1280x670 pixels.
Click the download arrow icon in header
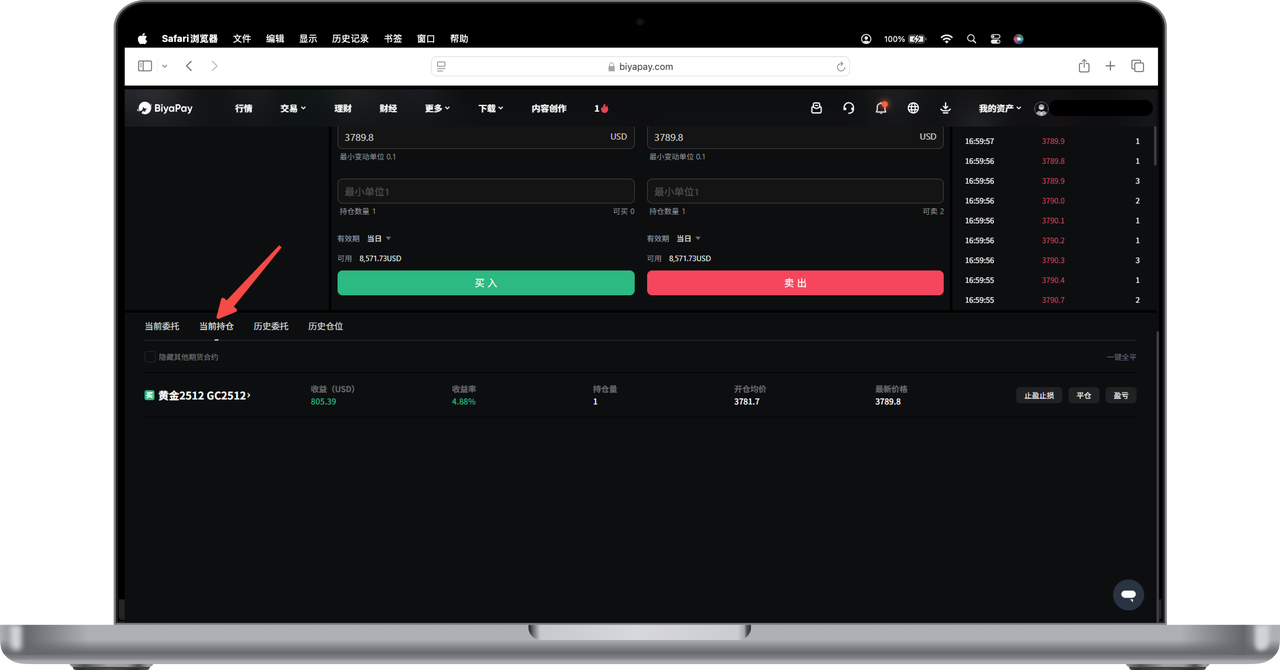tap(945, 108)
